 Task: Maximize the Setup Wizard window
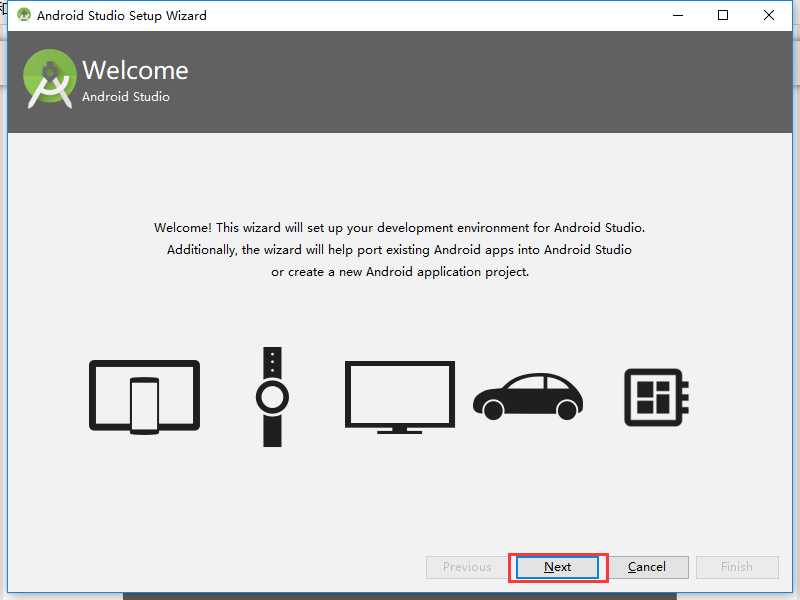click(x=723, y=15)
